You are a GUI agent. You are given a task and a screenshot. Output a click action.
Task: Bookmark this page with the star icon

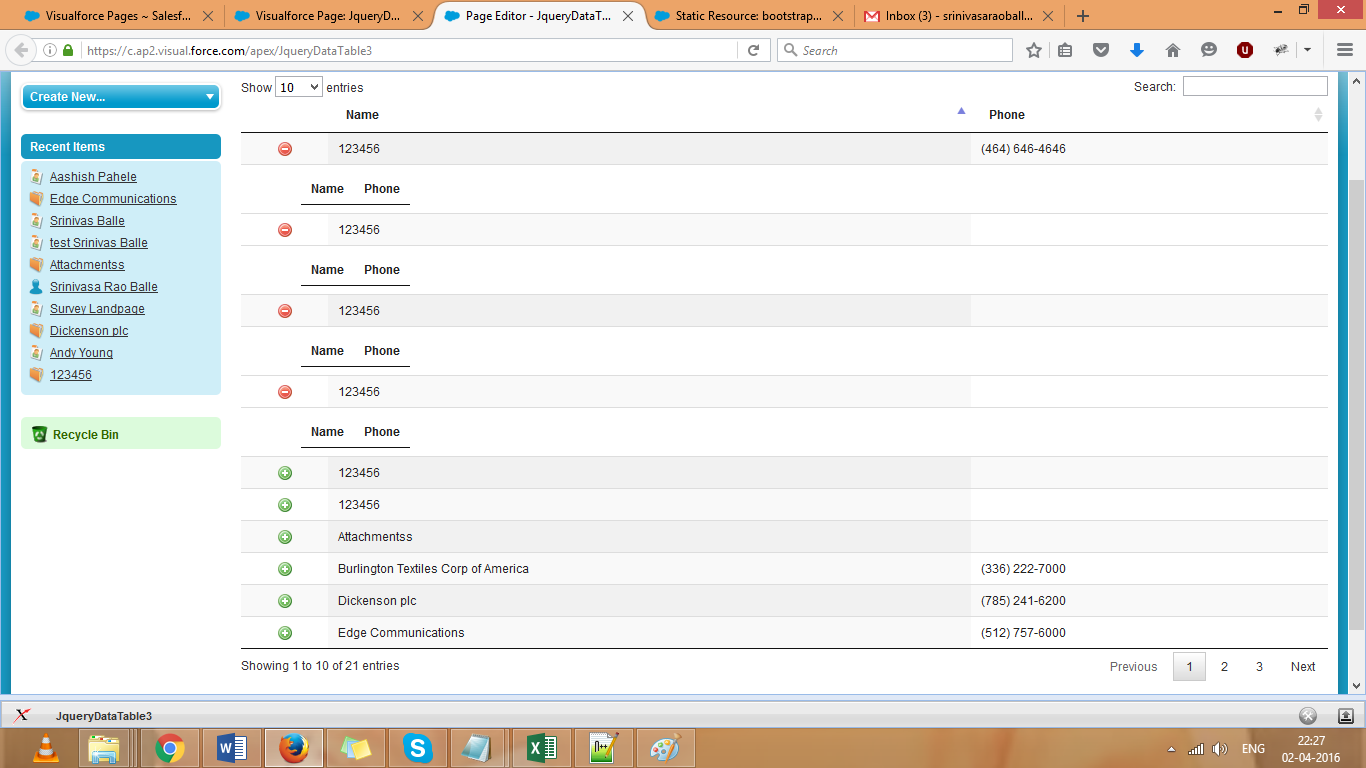coord(1033,49)
